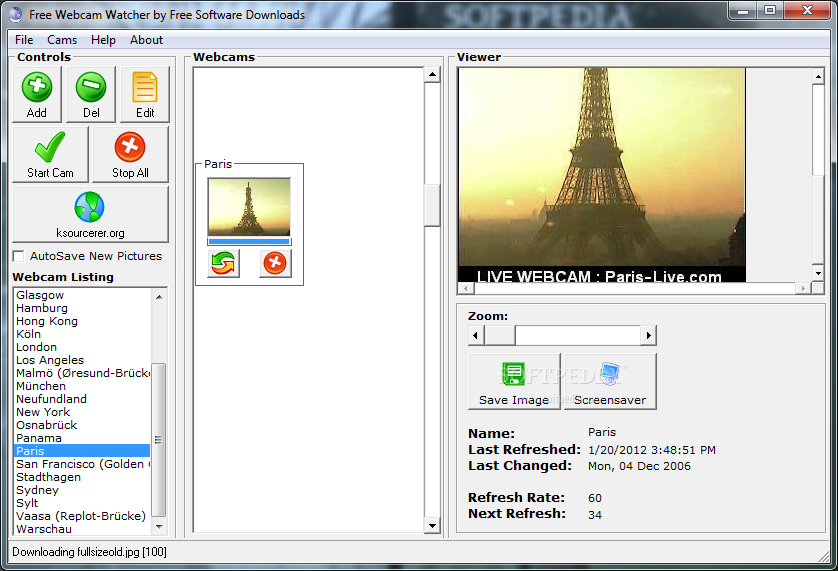Click the Zoom slider right arrow
838x571 pixels.
pyautogui.click(x=648, y=336)
